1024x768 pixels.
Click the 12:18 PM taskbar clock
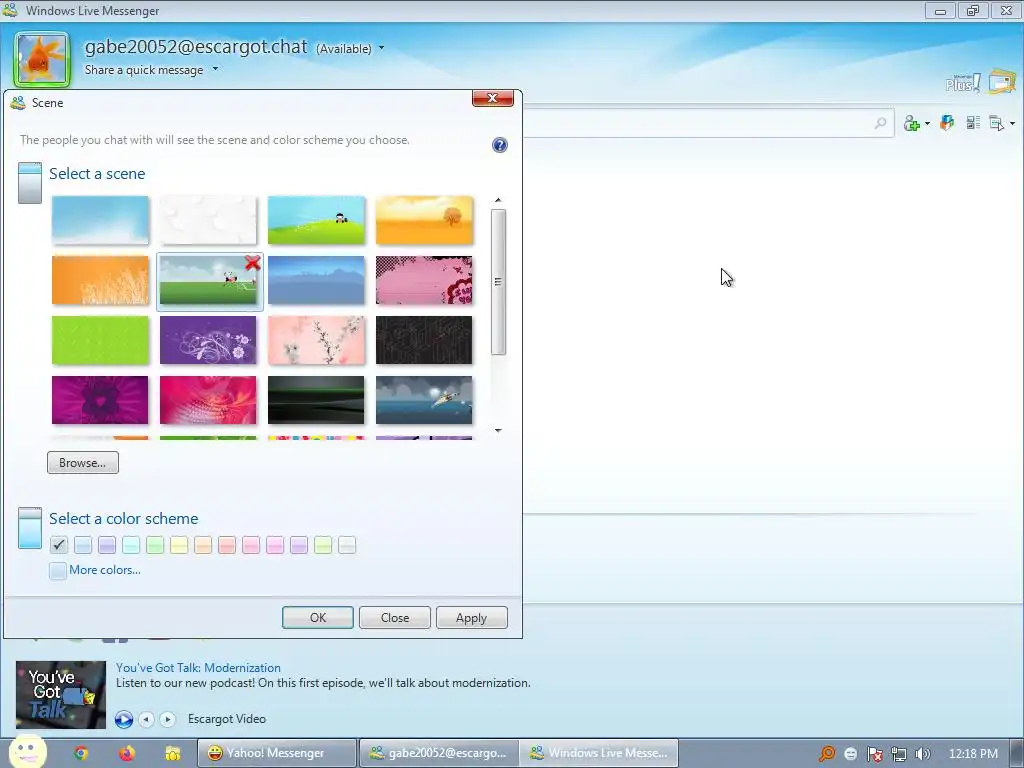(x=973, y=754)
